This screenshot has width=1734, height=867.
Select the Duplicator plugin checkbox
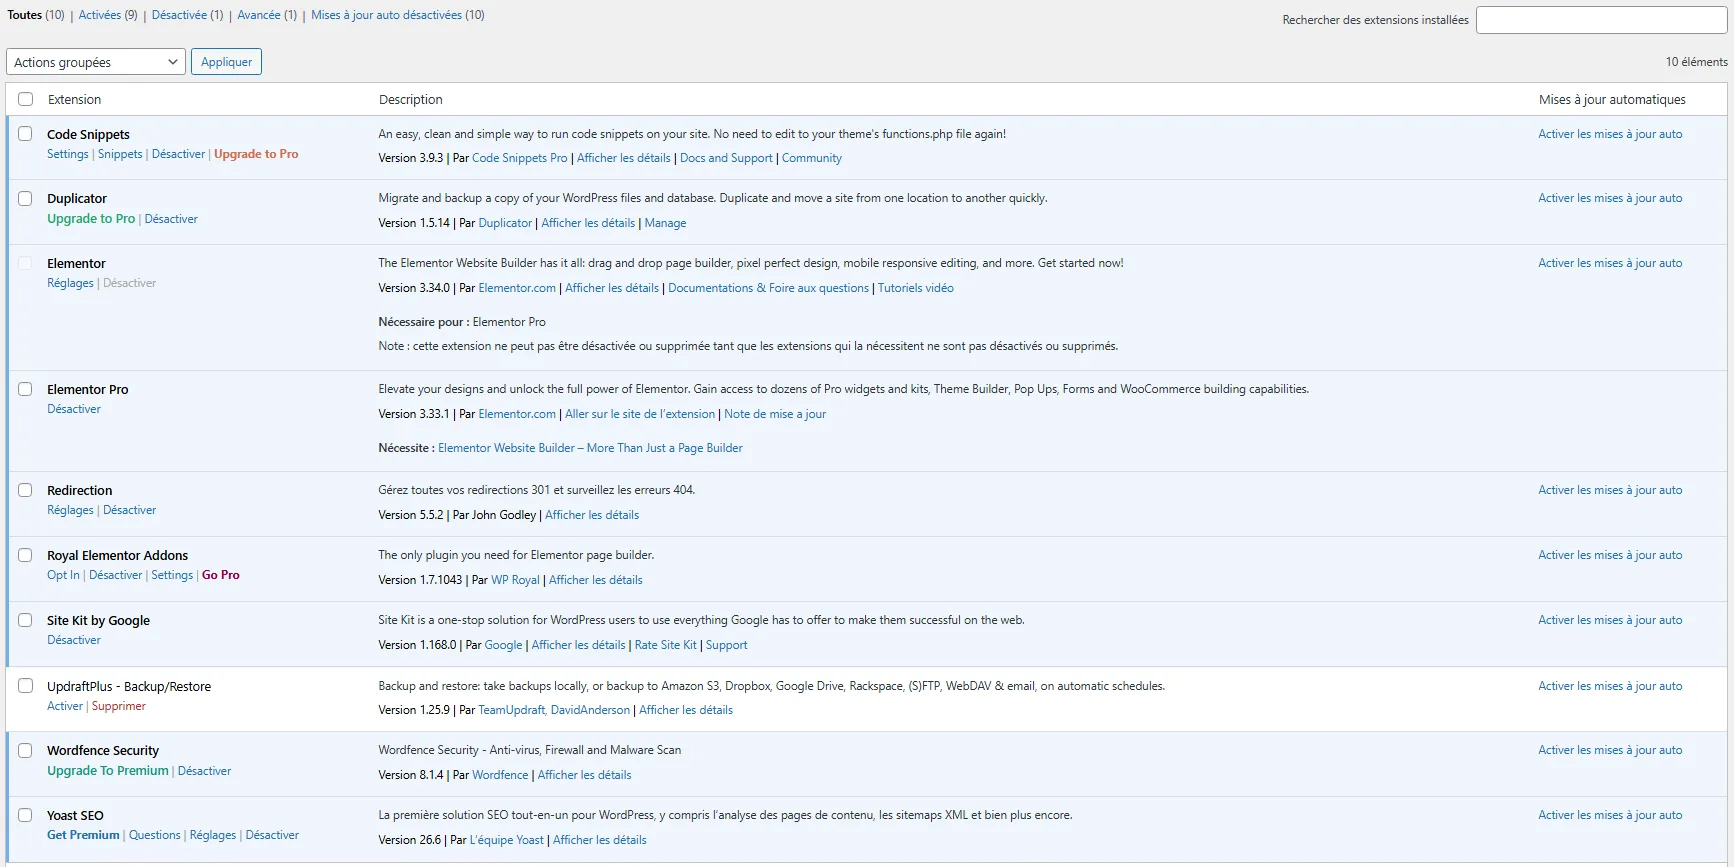(x=25, y=199)
